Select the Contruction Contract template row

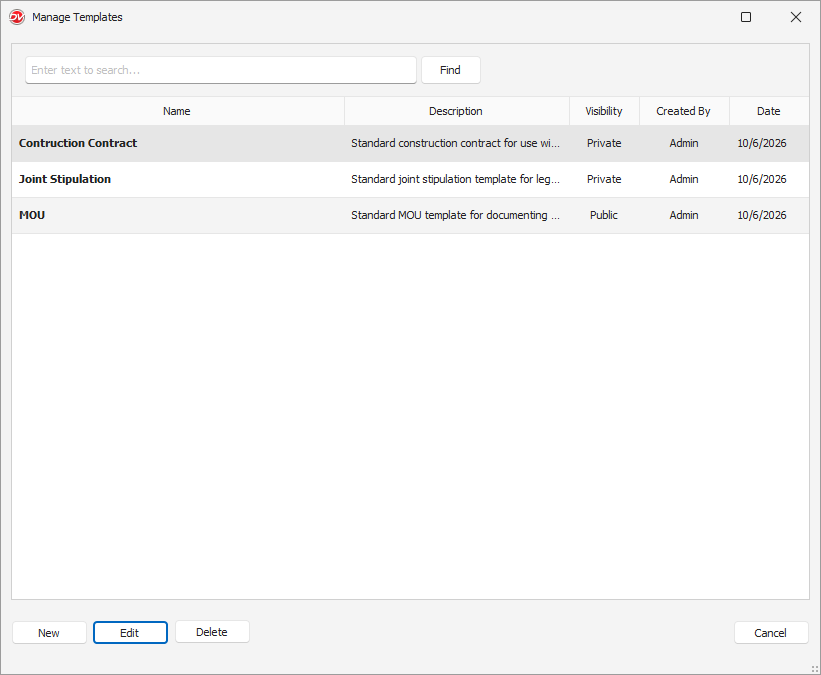(x=410, y=143)
